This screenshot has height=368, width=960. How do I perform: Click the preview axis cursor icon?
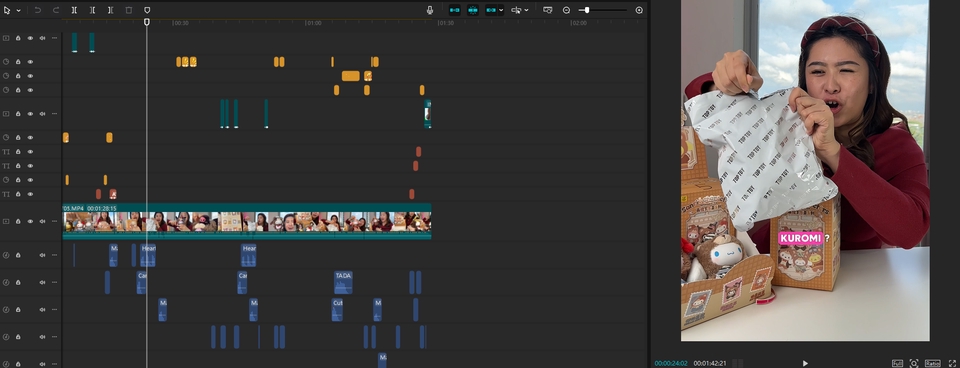(x=516, y=10)
